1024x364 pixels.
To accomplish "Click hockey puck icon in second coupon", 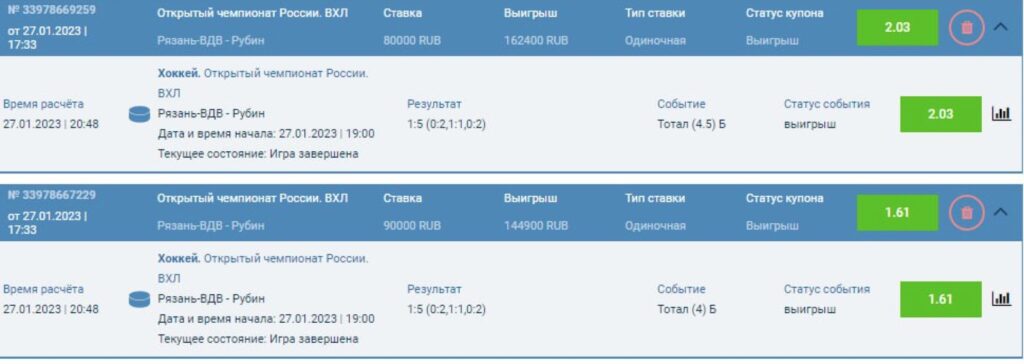I will [140, 299].
